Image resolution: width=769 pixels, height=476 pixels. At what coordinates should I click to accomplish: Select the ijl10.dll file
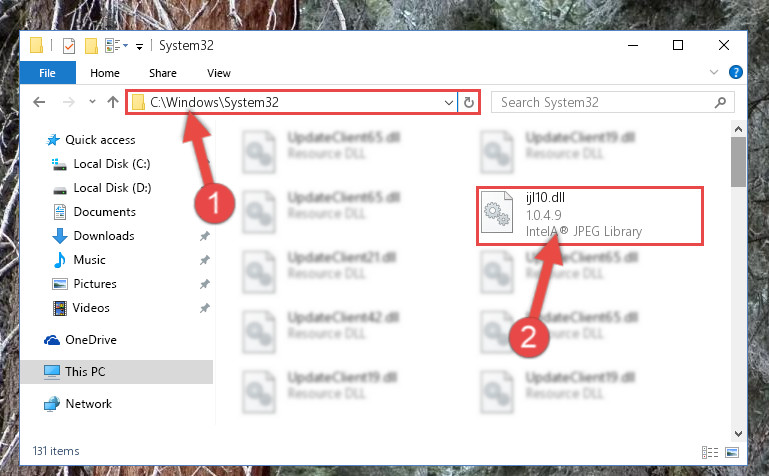tap(590, 216)
